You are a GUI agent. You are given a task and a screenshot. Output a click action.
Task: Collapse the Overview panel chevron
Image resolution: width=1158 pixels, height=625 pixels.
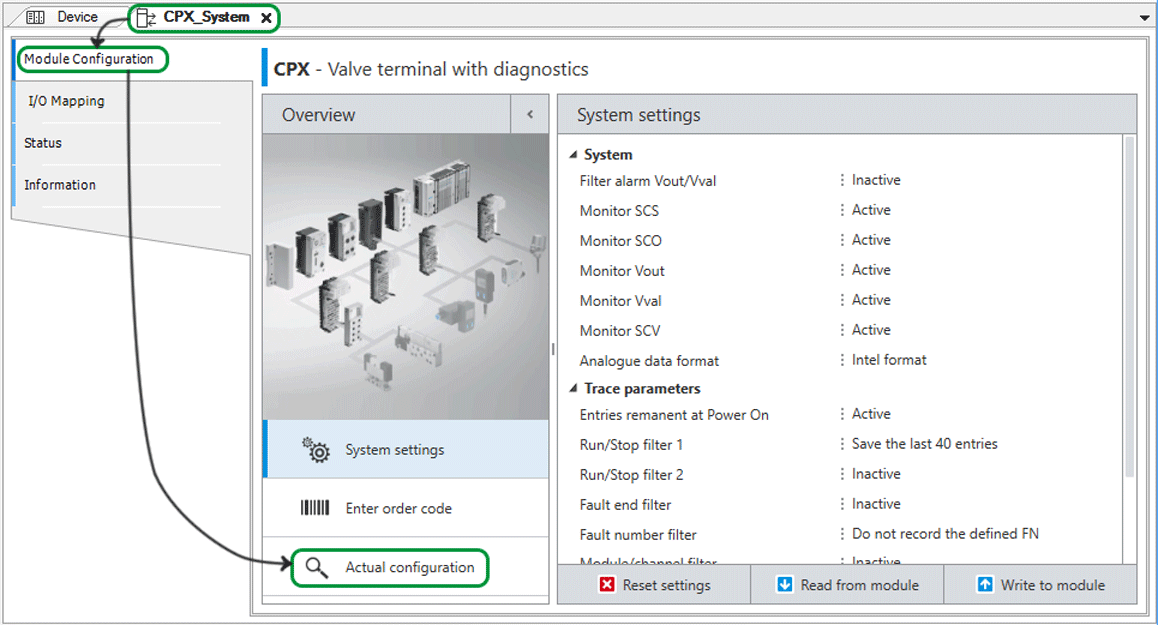point(530,115)
